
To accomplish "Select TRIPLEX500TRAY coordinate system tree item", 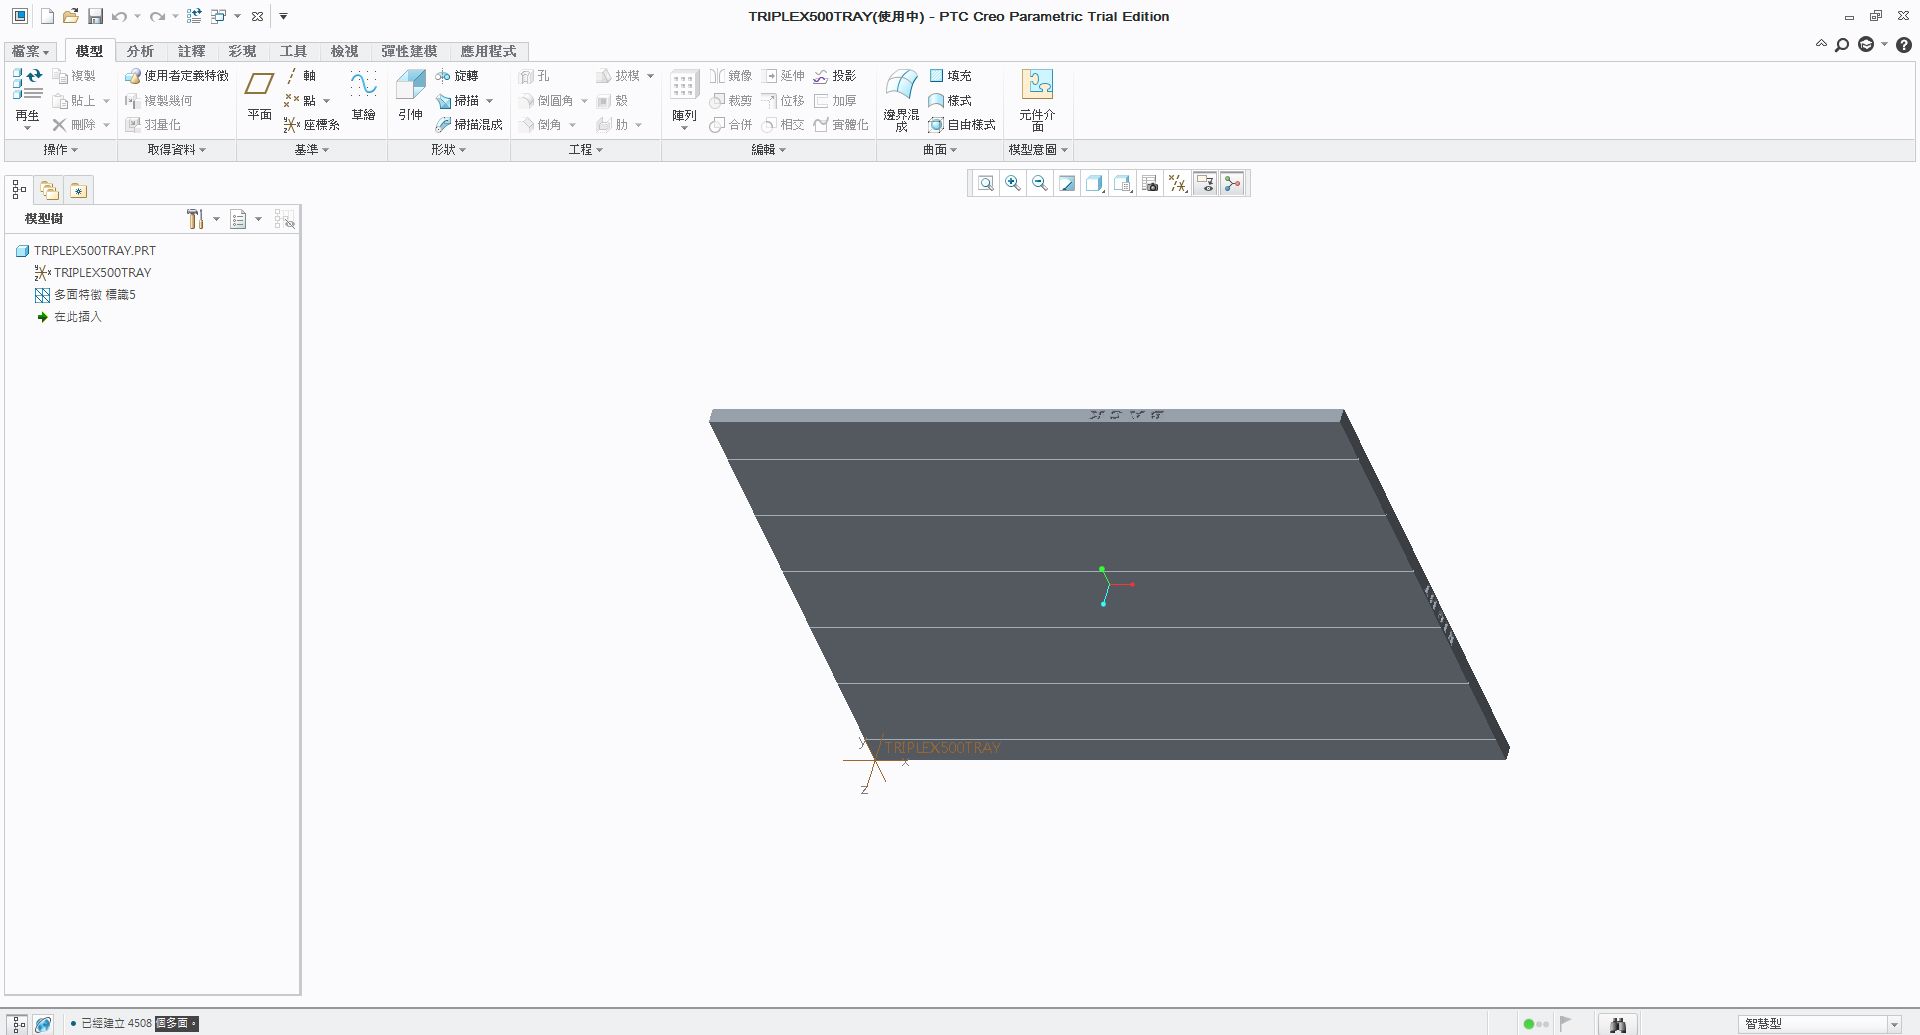I will pyautogui.click(x=93, y=273).
